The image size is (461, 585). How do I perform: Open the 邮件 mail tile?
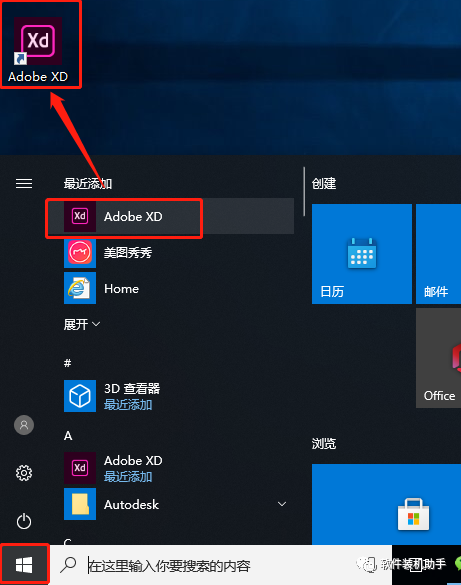pos(439,254)
